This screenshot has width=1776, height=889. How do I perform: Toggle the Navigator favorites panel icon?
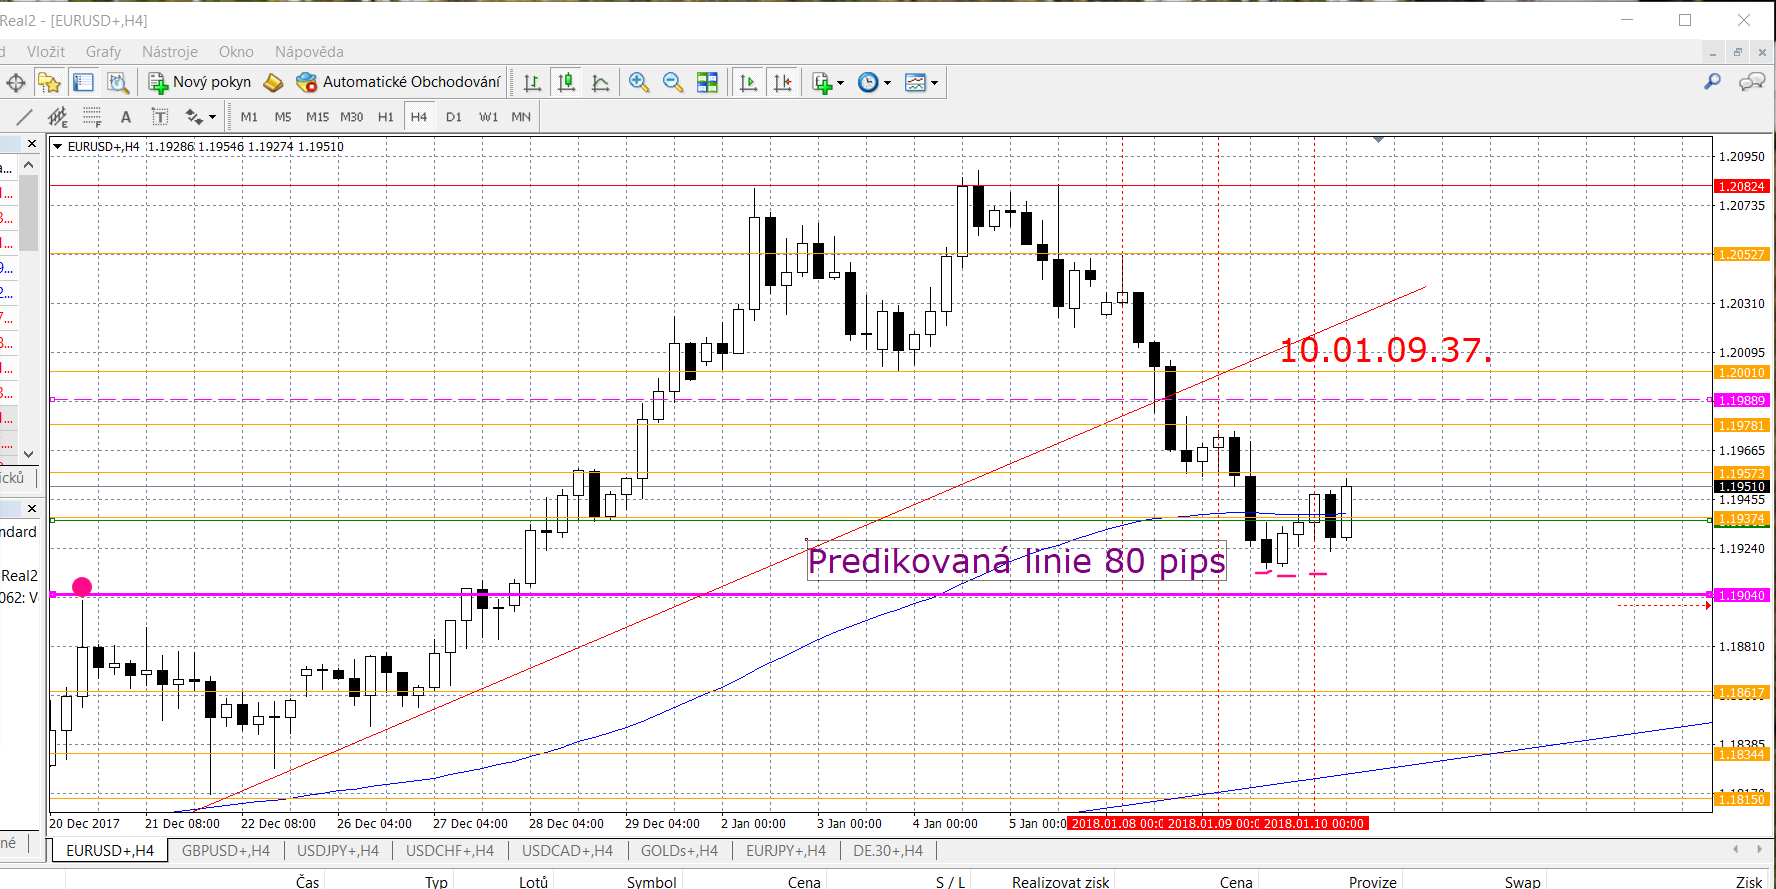pyautogui.click(x=49, y=83)
